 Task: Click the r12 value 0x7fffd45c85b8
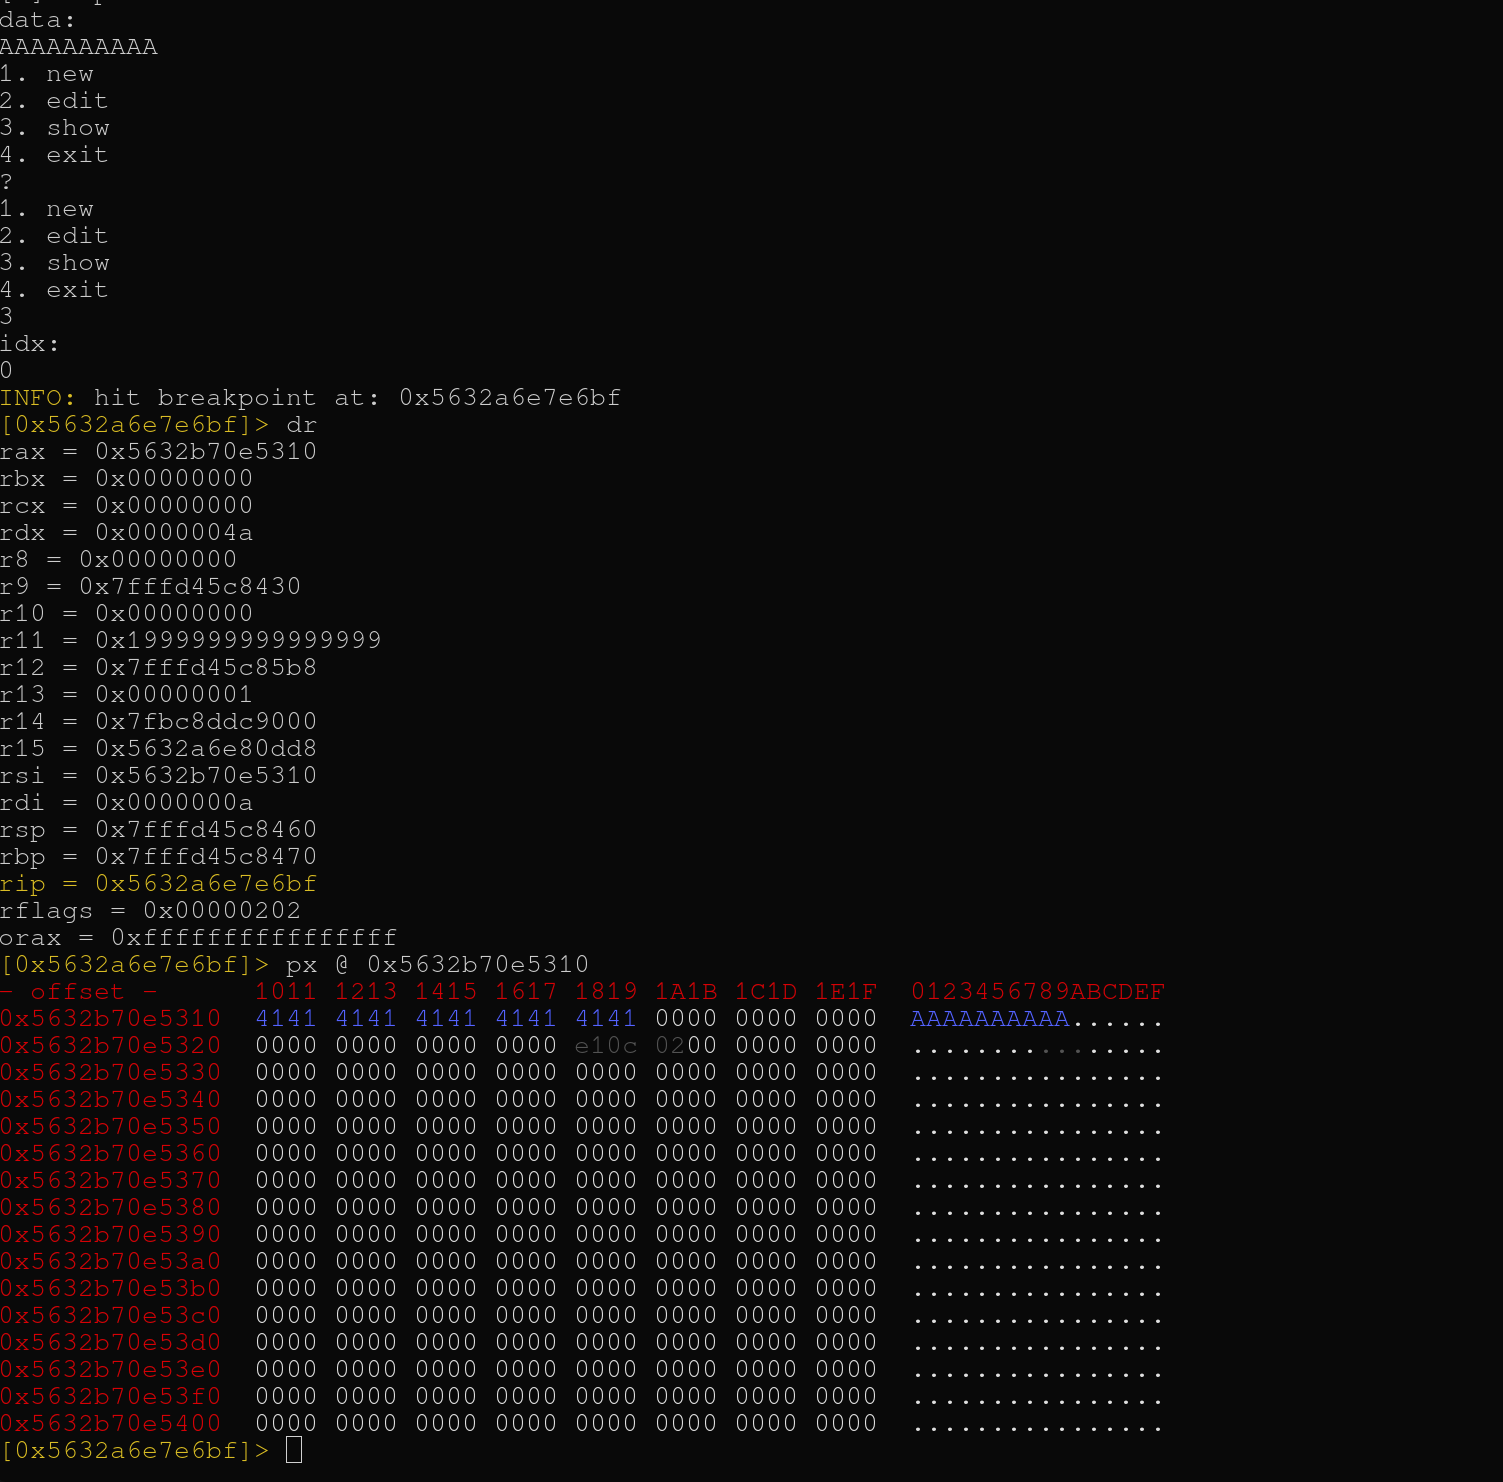[206, 668]
